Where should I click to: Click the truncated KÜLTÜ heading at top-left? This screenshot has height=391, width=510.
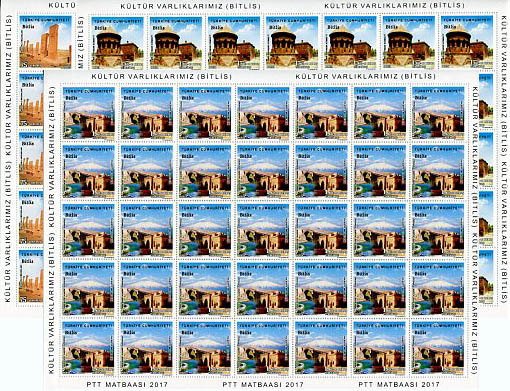point(62,5)
